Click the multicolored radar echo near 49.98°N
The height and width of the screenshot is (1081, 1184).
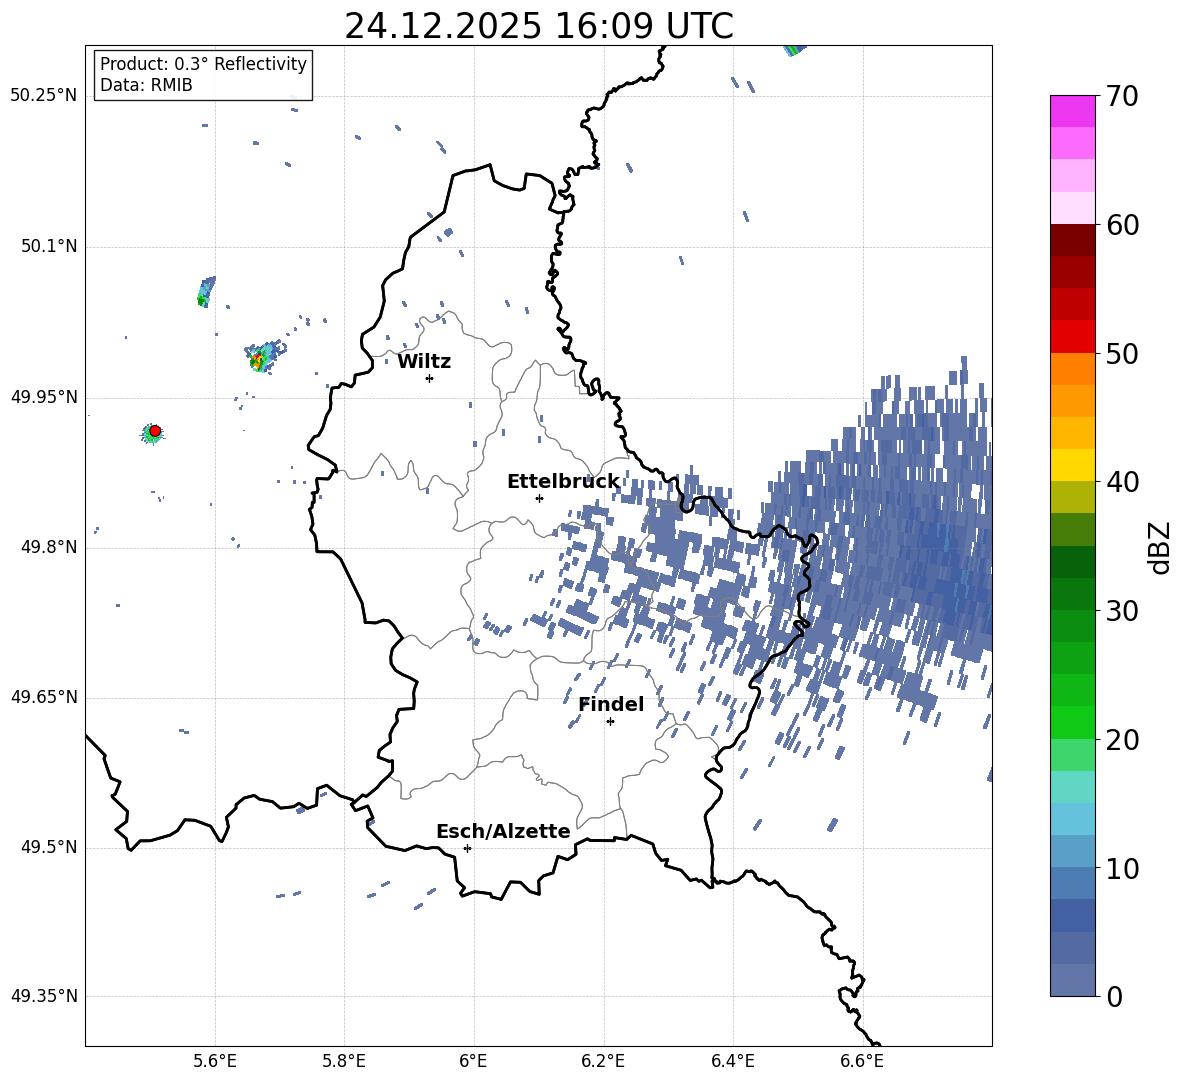coord(262,357)
